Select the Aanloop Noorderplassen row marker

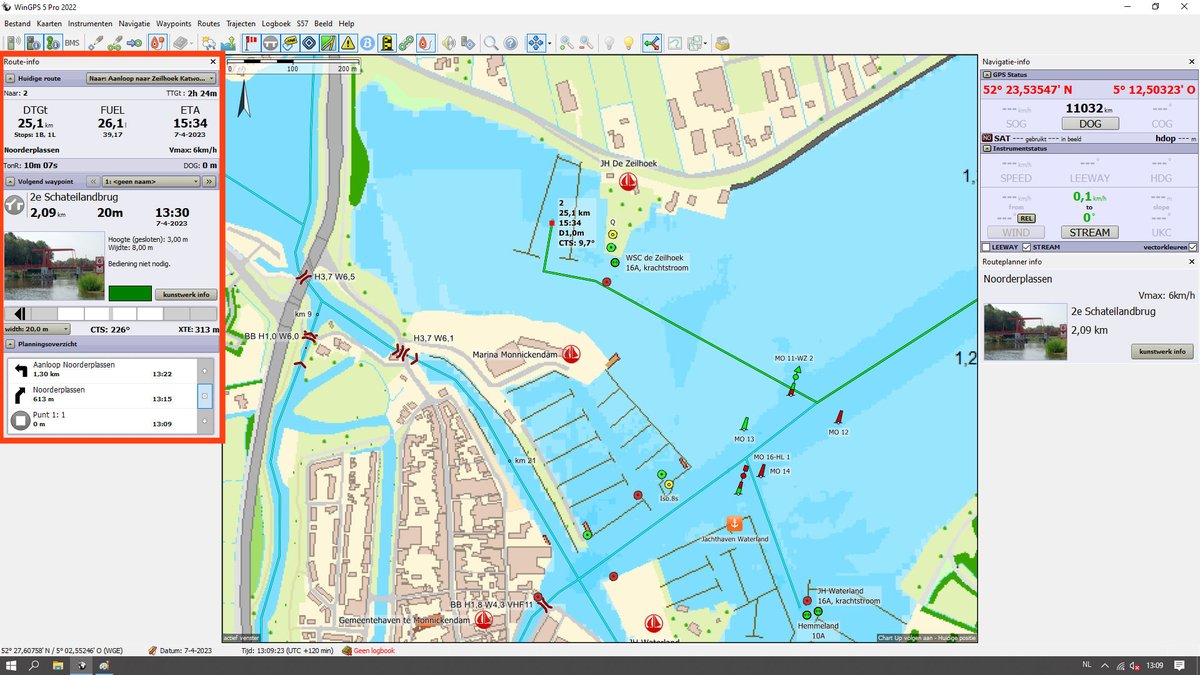click(205, 370)
